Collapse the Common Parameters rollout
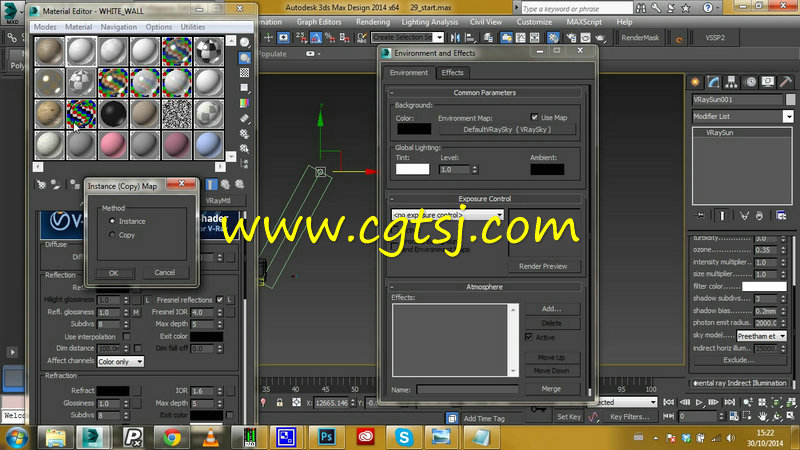Screen dimensions: 800x450 (485, 92)
